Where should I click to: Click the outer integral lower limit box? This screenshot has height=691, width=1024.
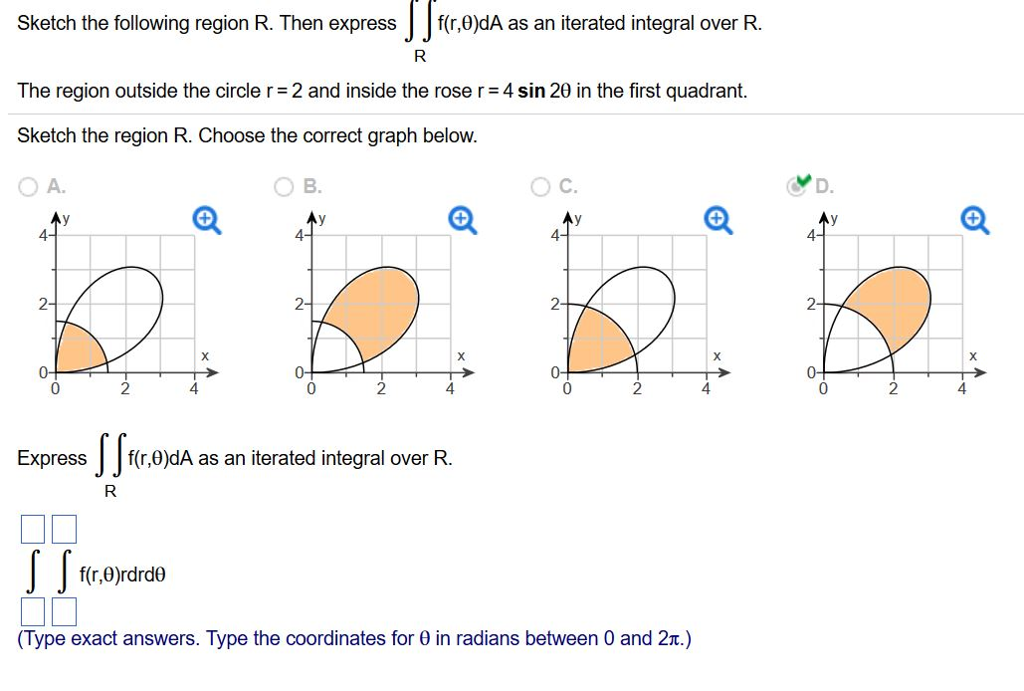32,611
